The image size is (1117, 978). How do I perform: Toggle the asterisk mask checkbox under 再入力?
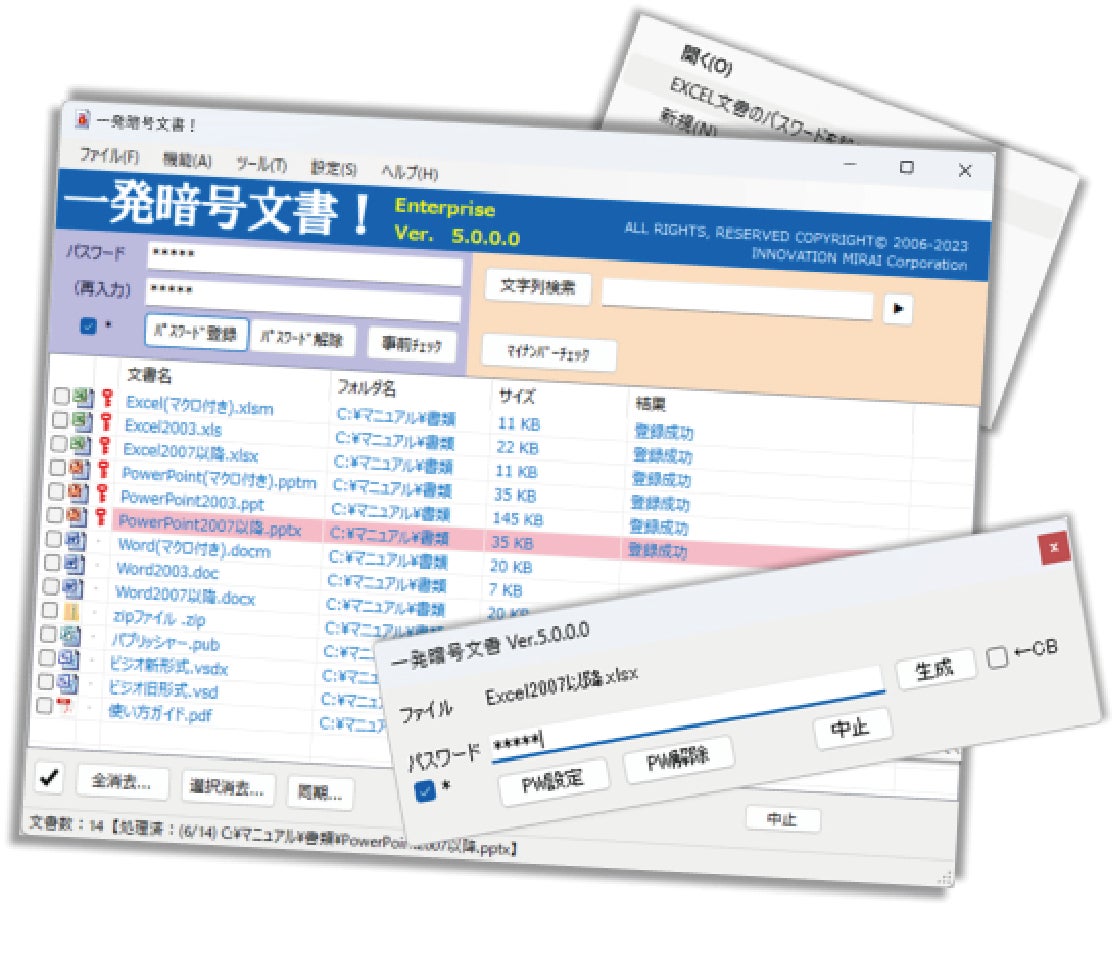pos(88,326)
